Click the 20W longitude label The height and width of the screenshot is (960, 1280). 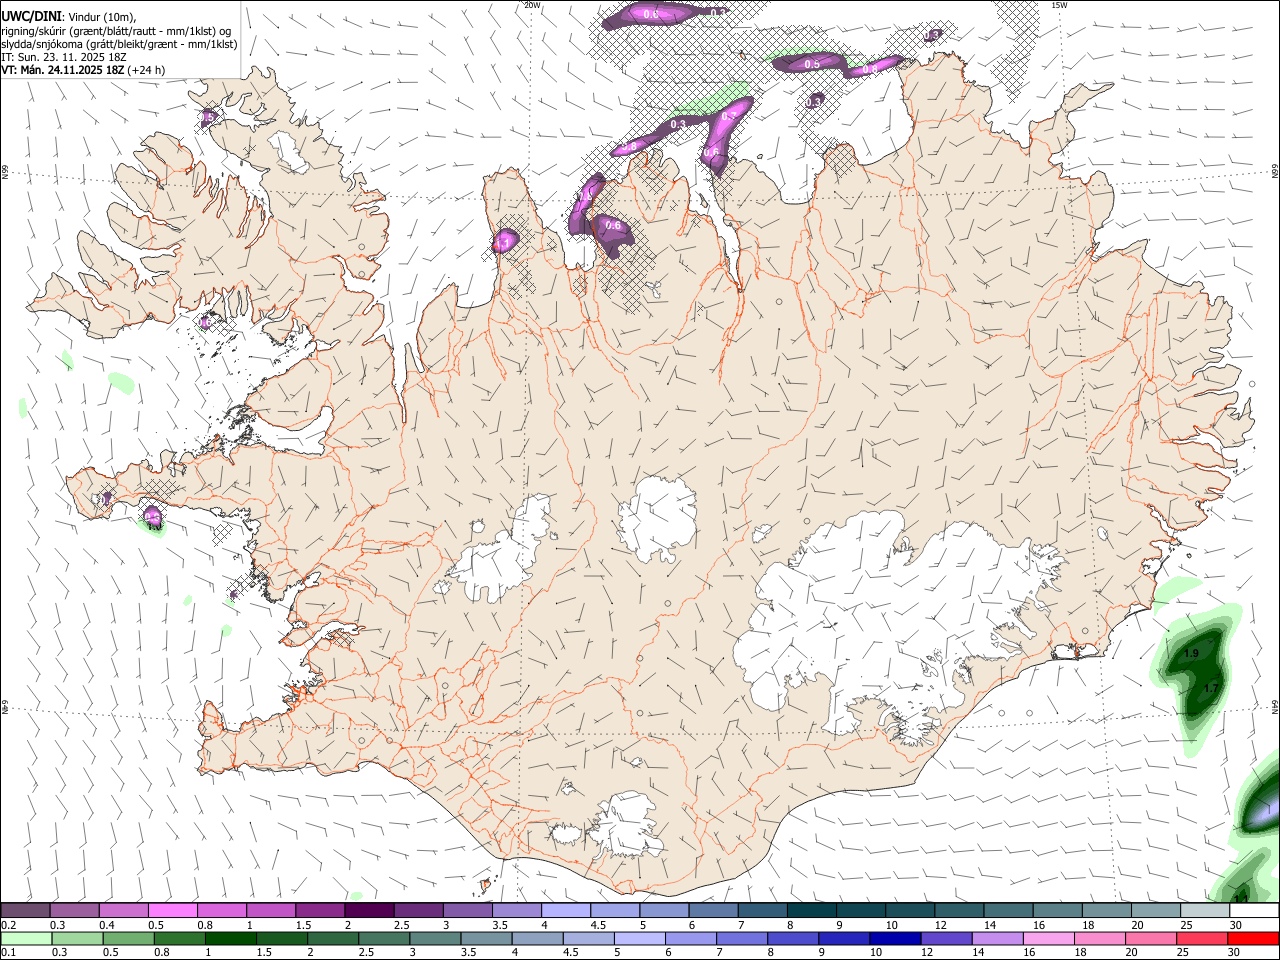[533, 5]
